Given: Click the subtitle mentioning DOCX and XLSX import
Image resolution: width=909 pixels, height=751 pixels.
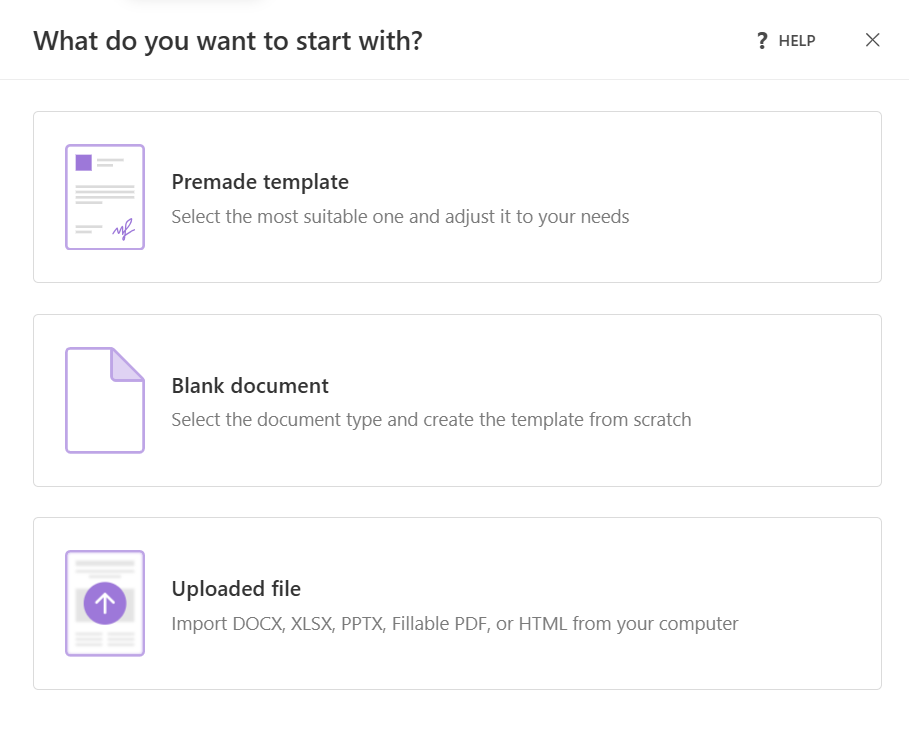Looking at the screenshot, I should pyautogui.click(x=454, y=623).
